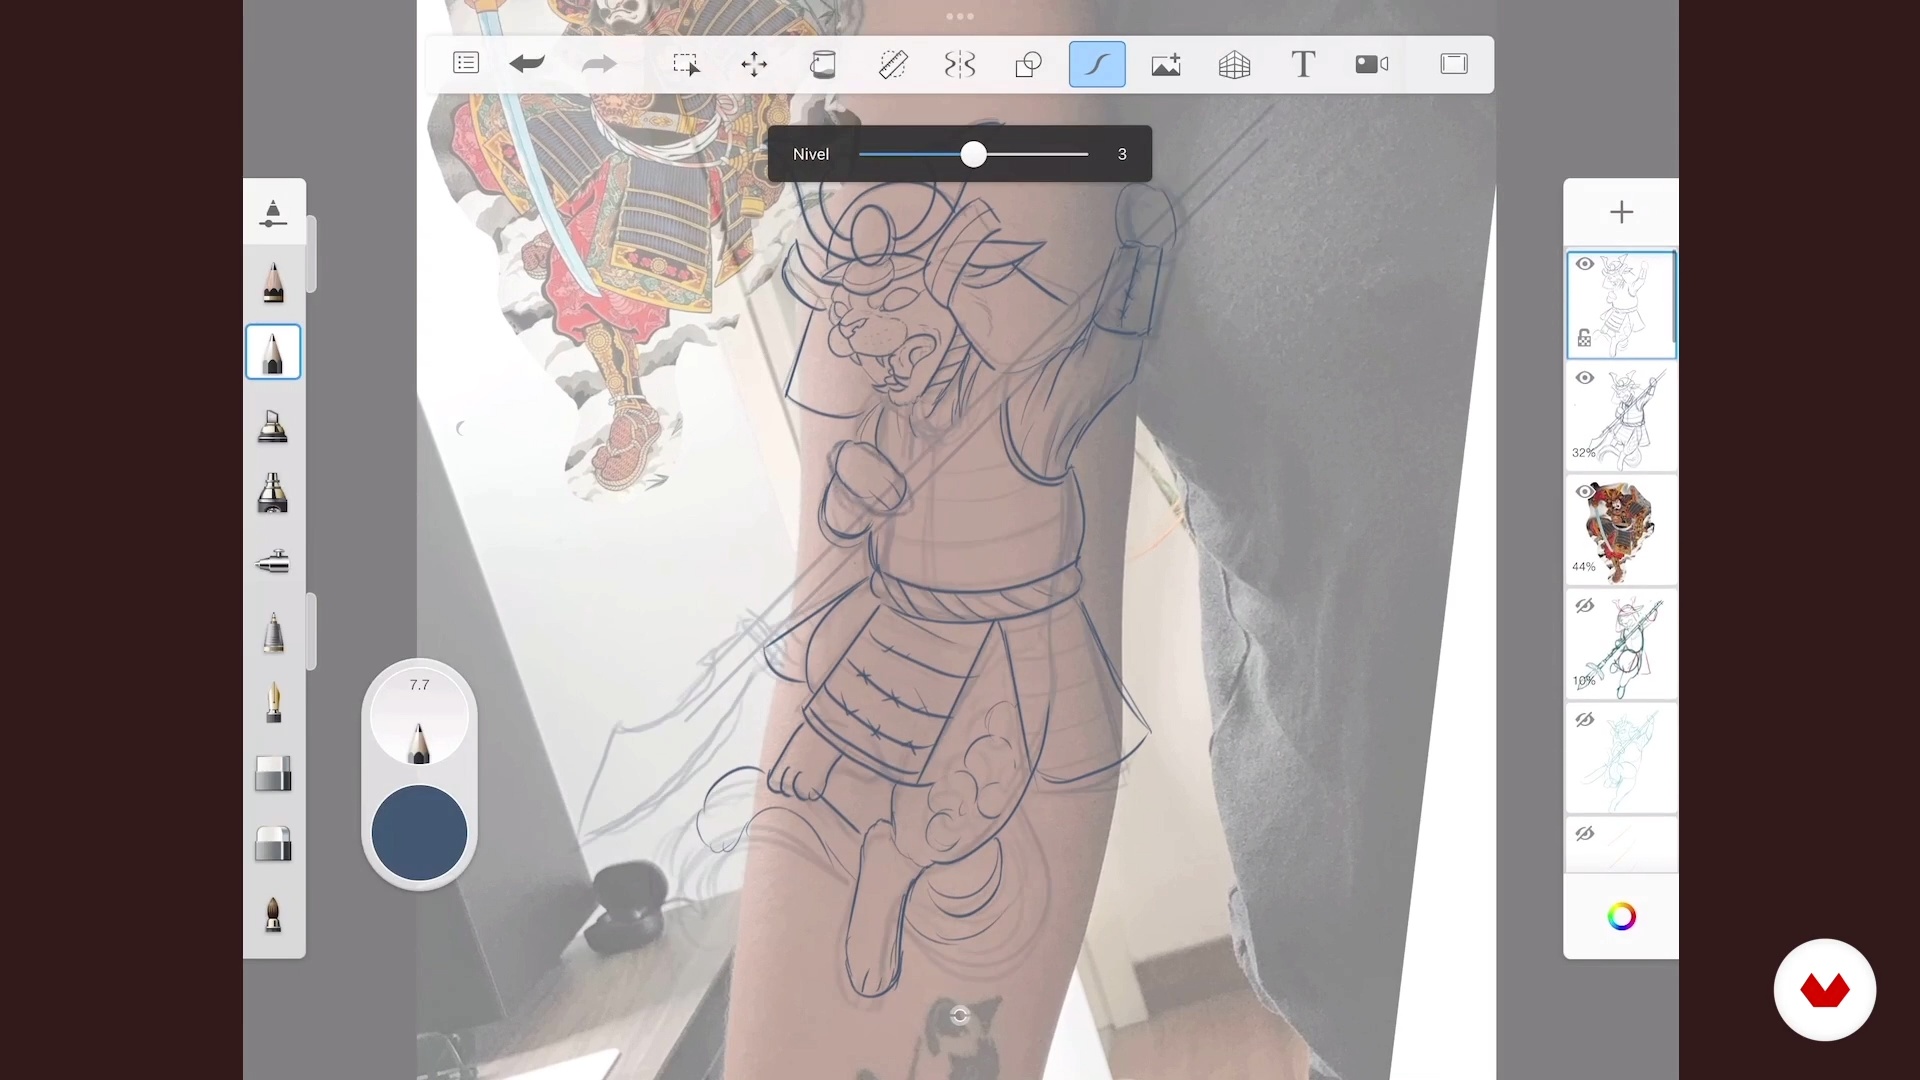Select the Text tool
Screen dimensions: 1920x1080
[x=1302, y=64]
